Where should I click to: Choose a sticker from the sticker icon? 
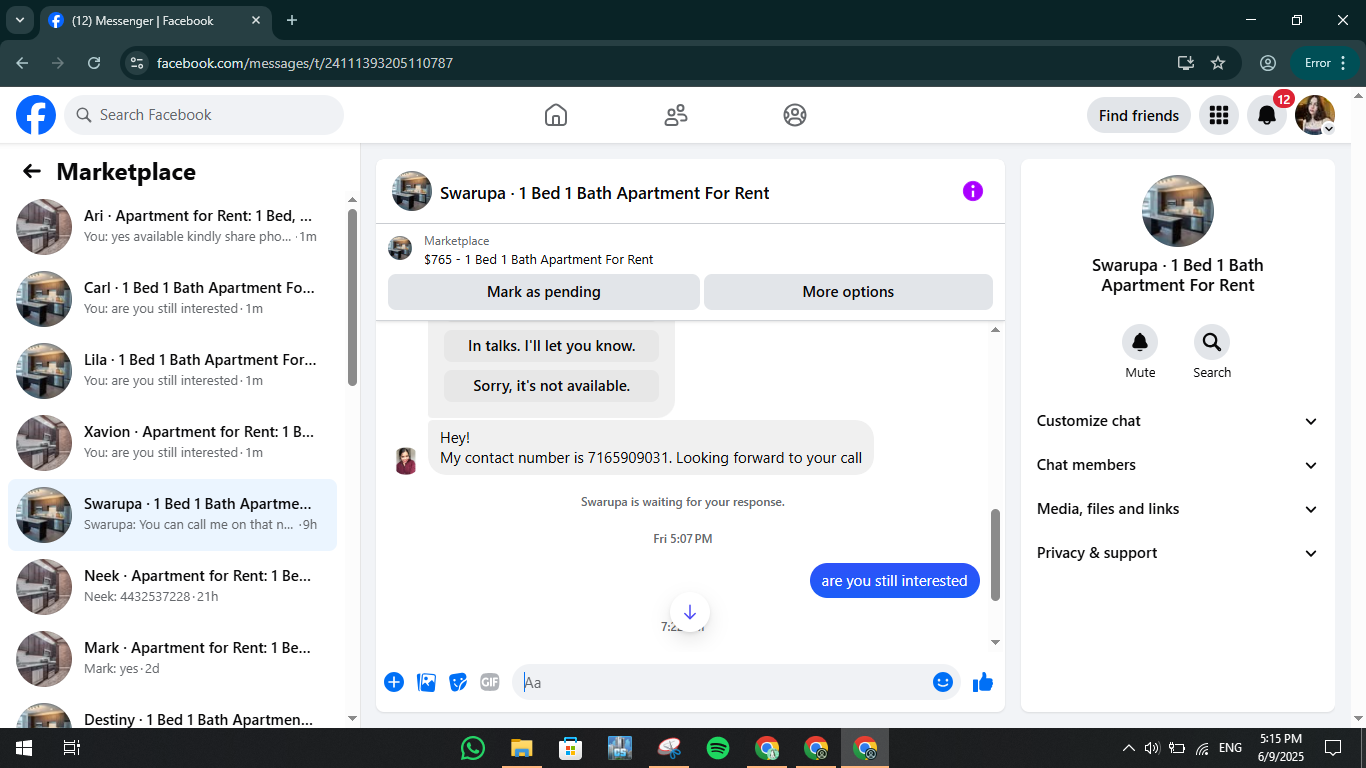[458, 682]
